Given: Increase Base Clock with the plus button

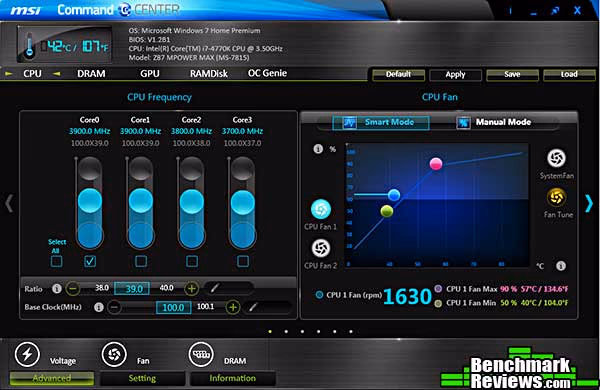Looking at the screenshot, I should 233,307.
